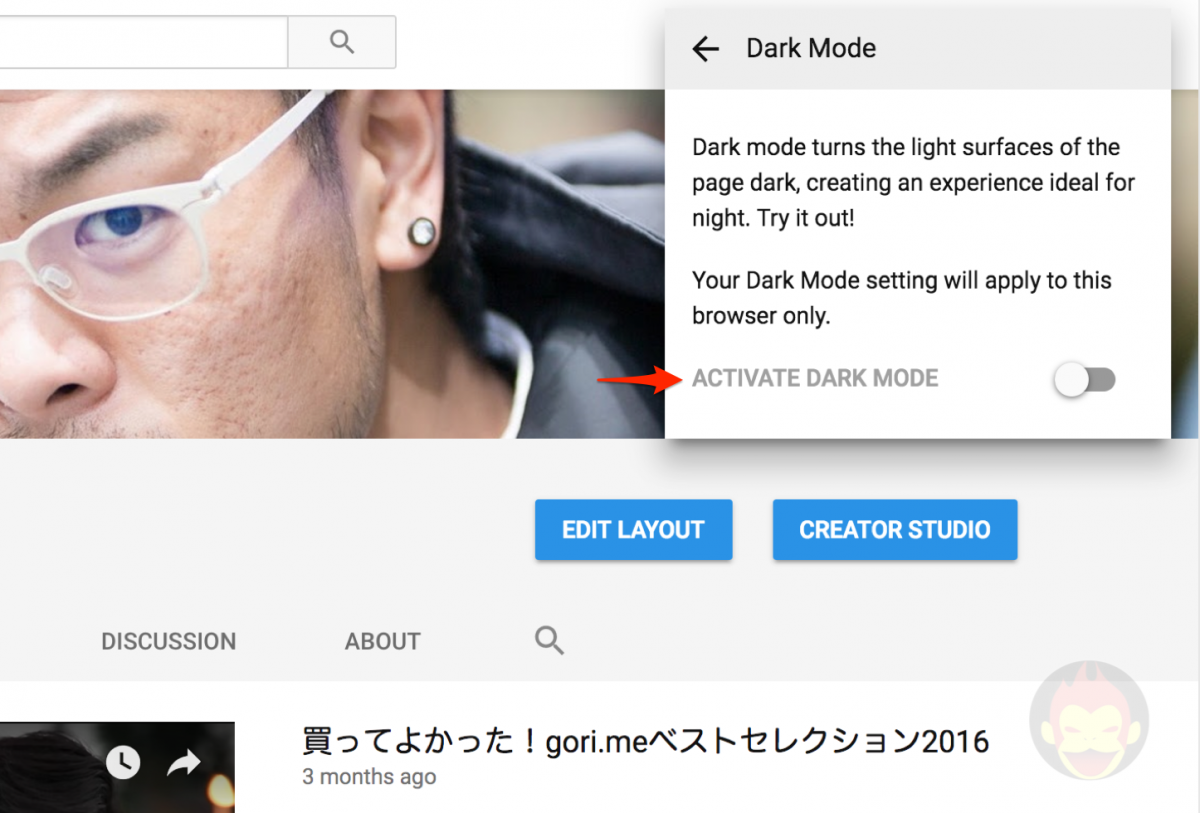Switch to the DISCUSSION tab
This screenshot has height=813, width=1200.
tap(168, 641)
